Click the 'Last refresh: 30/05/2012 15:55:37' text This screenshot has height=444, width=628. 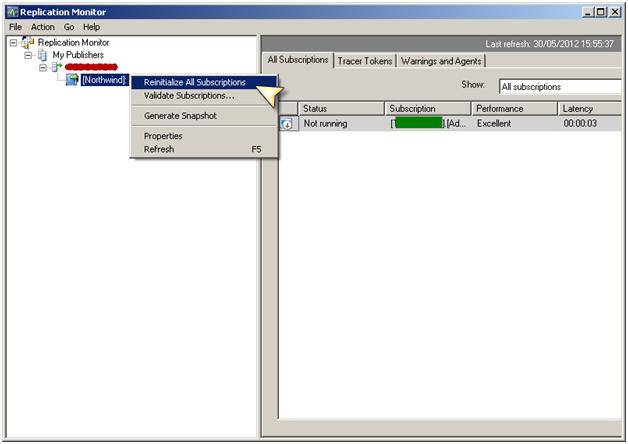point(550,44)
